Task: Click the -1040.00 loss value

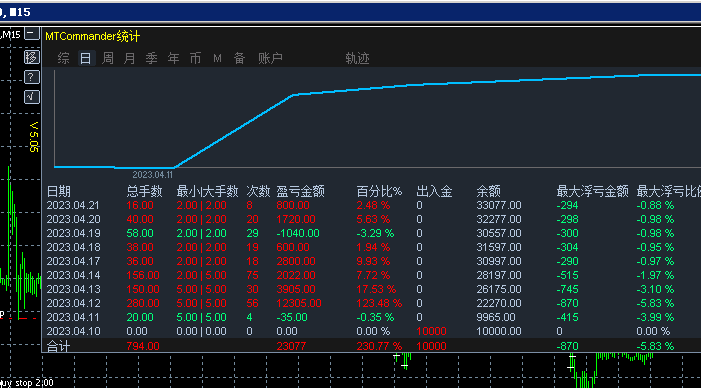Action: 298,233
